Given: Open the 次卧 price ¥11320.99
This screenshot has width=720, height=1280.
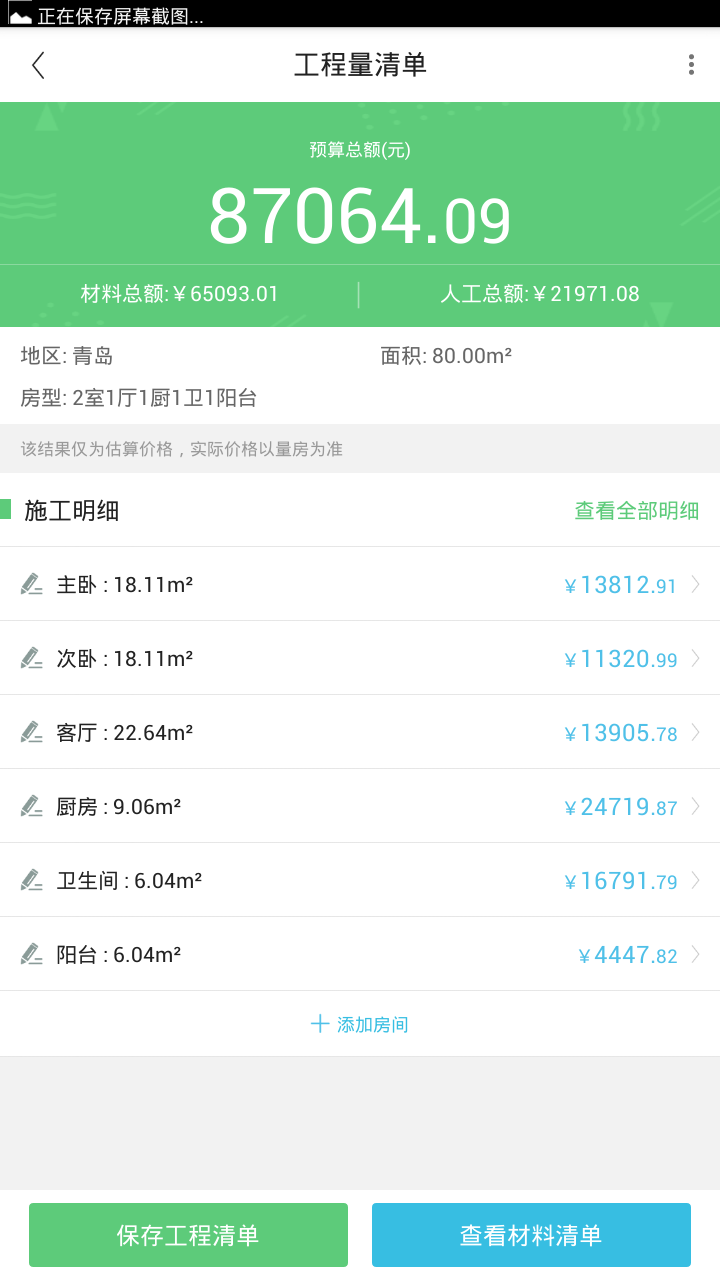Looking at the screenshot, I should (621, 659).
